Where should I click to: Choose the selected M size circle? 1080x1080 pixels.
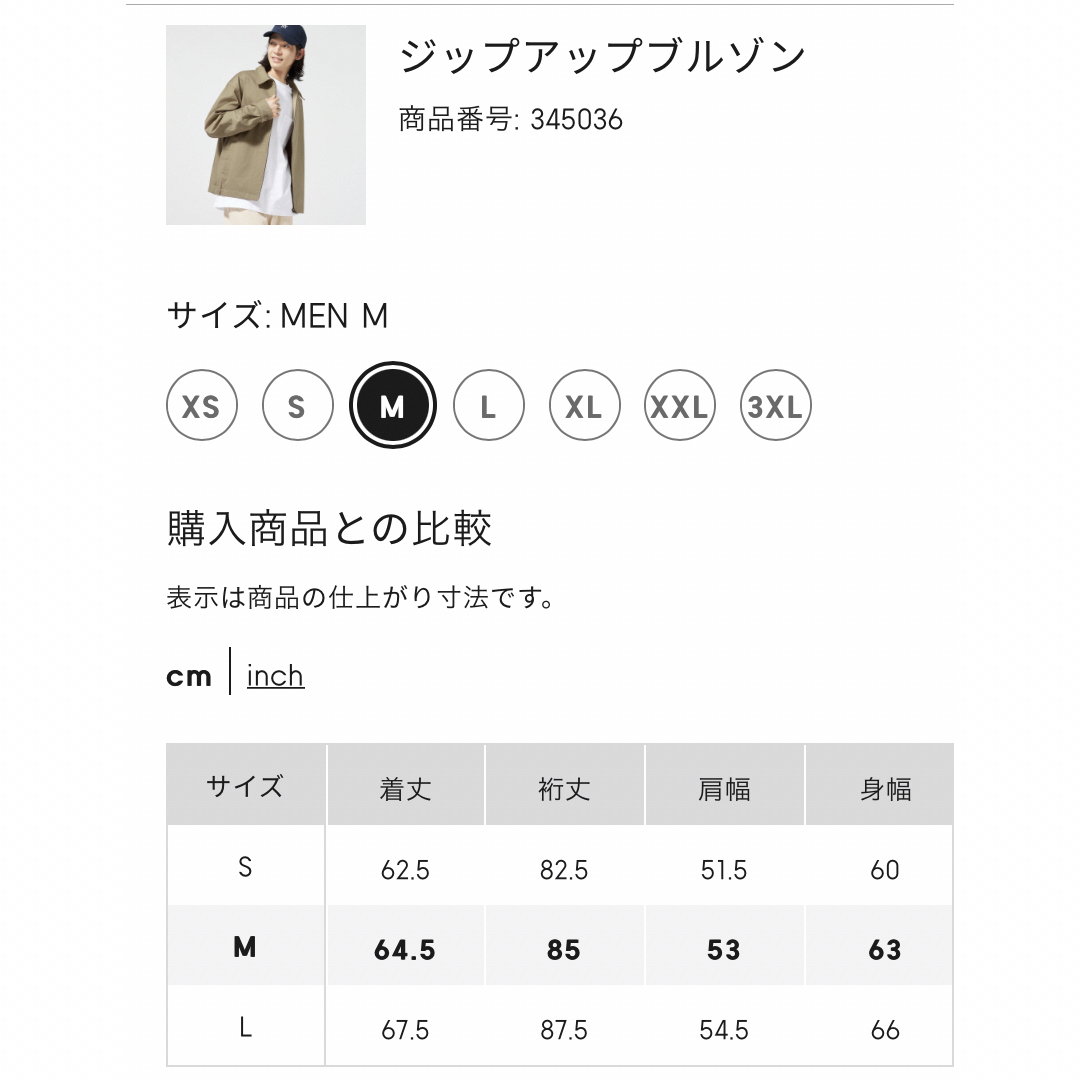coord(393,405)
